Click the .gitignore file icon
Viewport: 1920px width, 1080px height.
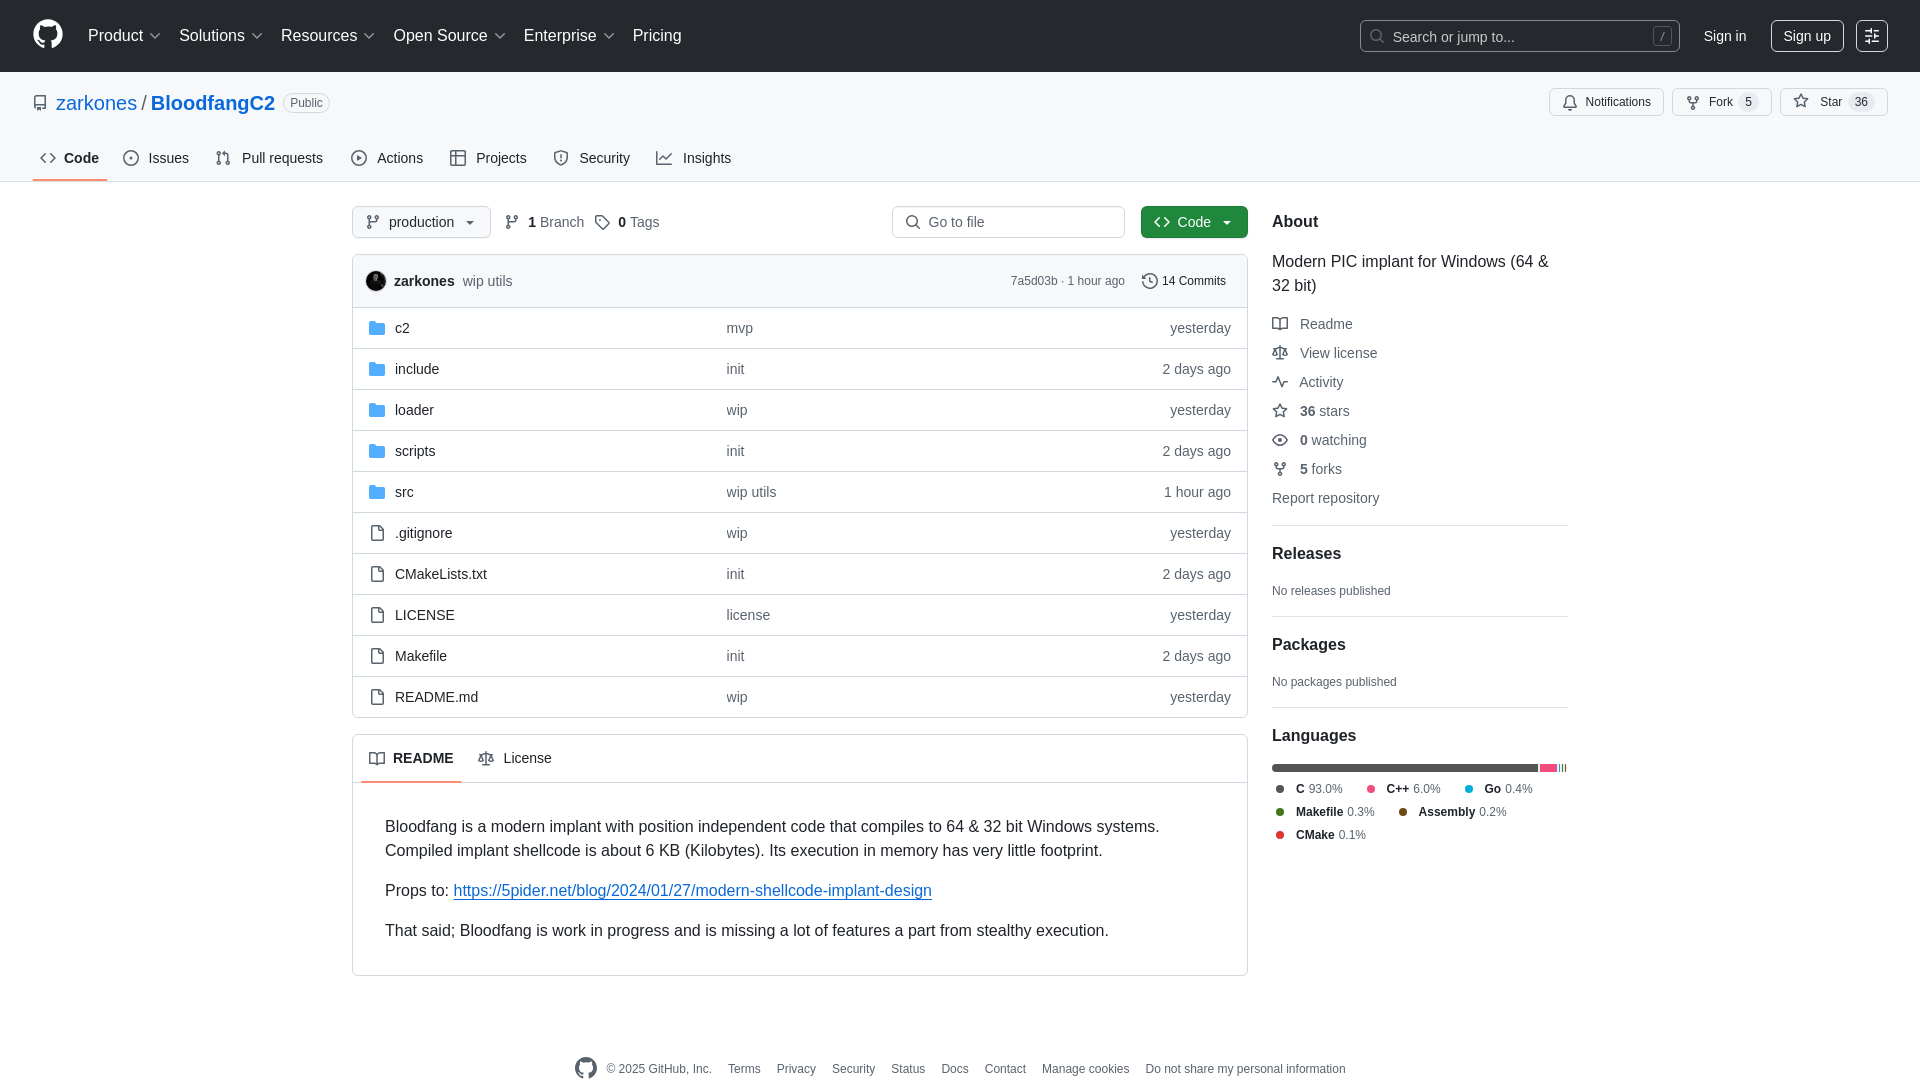[377, 533]
